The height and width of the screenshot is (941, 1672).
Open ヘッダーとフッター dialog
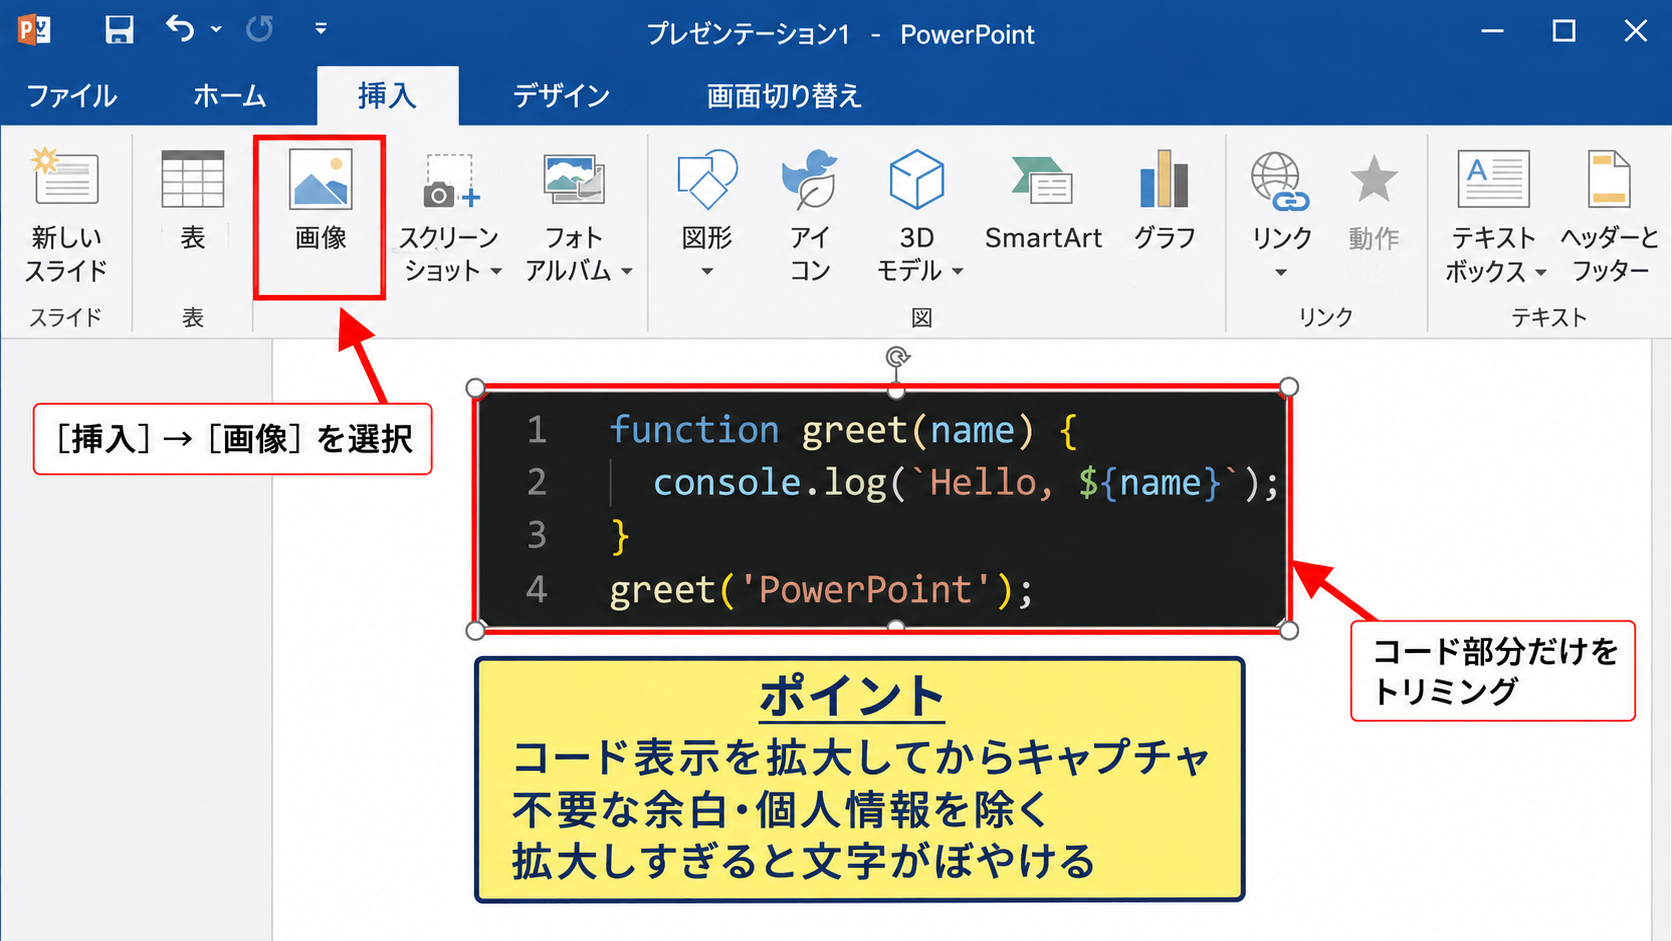tap(1609, 215)
